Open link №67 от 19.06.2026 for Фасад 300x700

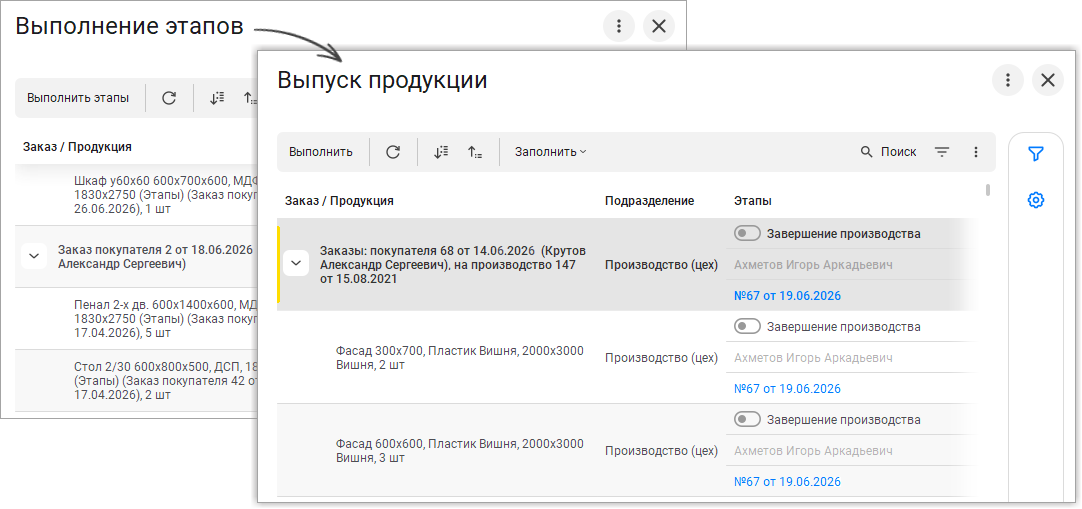[x=787, y=389]
